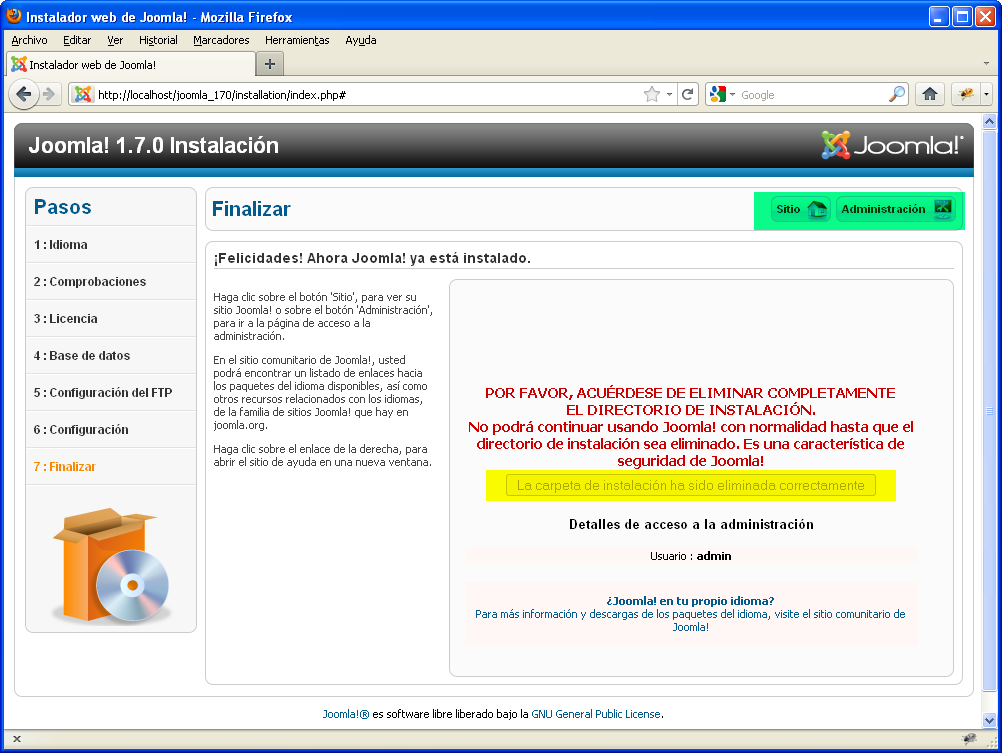Click the installation folder removed button
This screenshot has width=1002, height=753.
point(690,485)
